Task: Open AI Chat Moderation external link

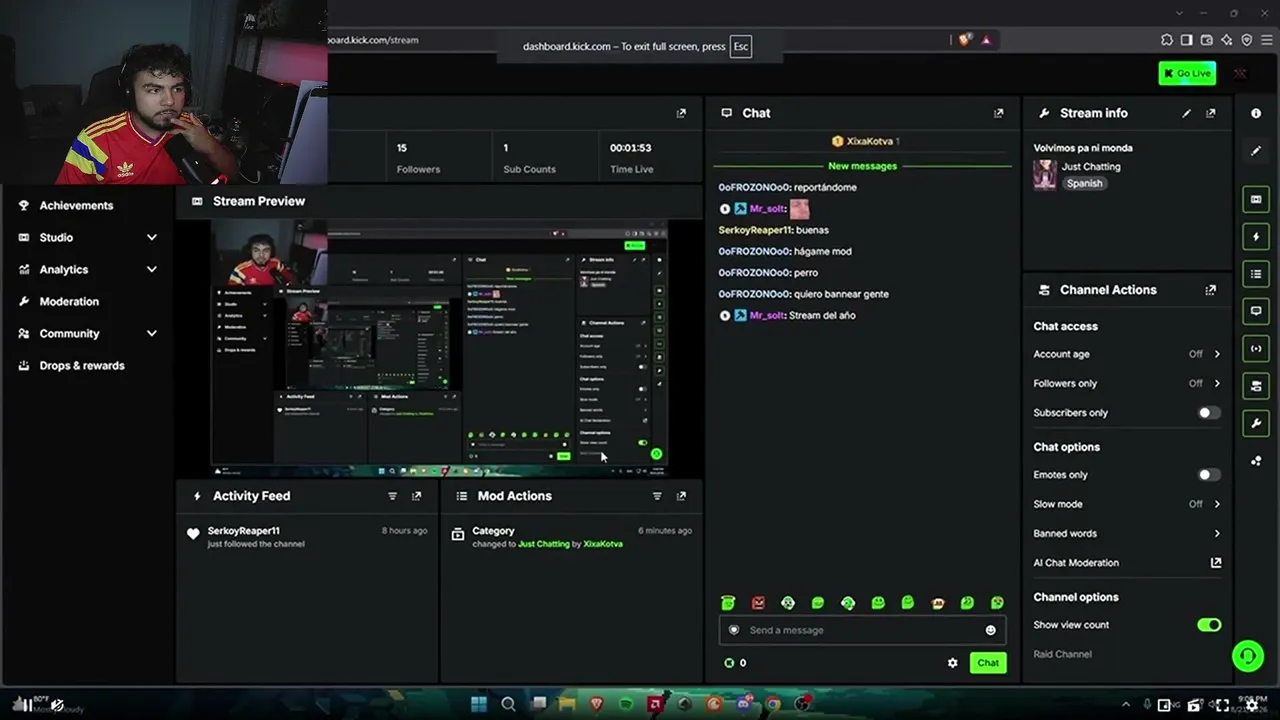Action: [x=1216, y=563]
